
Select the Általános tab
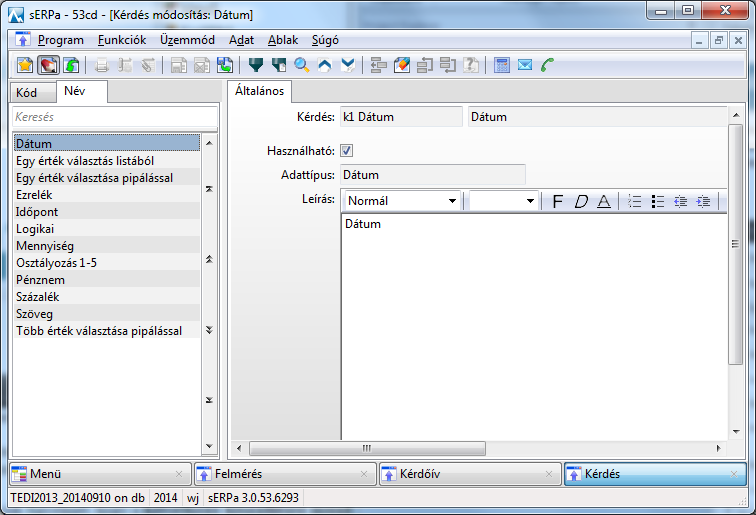click(259, 91)
